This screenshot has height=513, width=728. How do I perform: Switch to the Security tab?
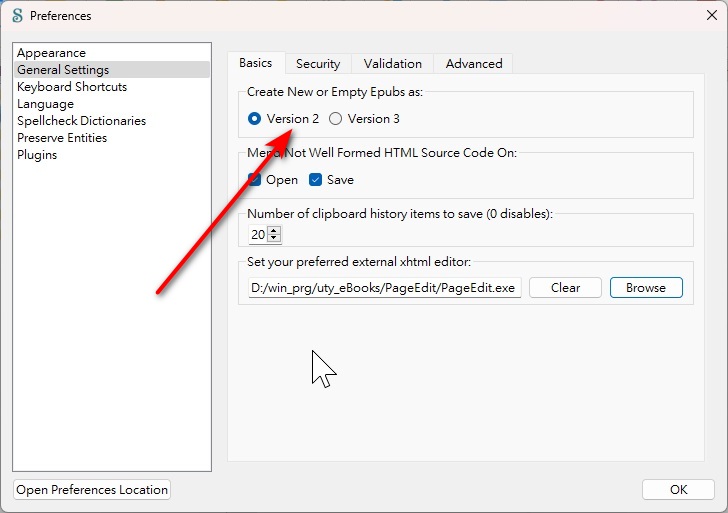click(318, 63)
